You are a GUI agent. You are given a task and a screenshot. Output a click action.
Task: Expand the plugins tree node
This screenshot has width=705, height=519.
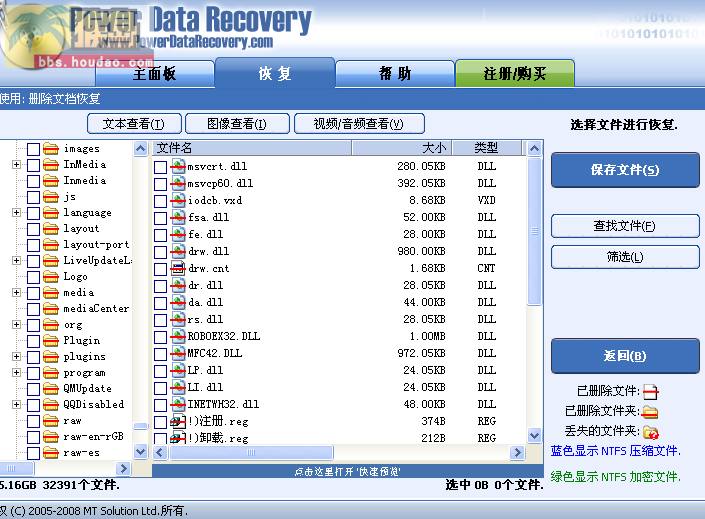click(16, 357)
